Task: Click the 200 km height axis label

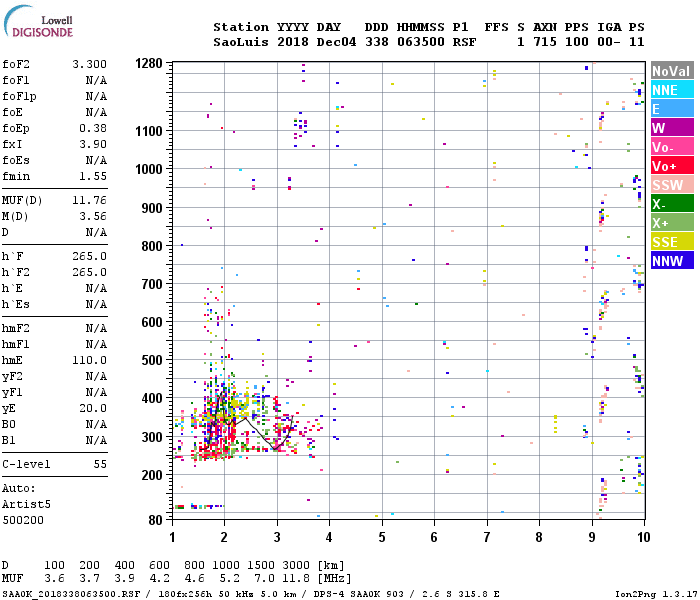Action: point(152,475)
